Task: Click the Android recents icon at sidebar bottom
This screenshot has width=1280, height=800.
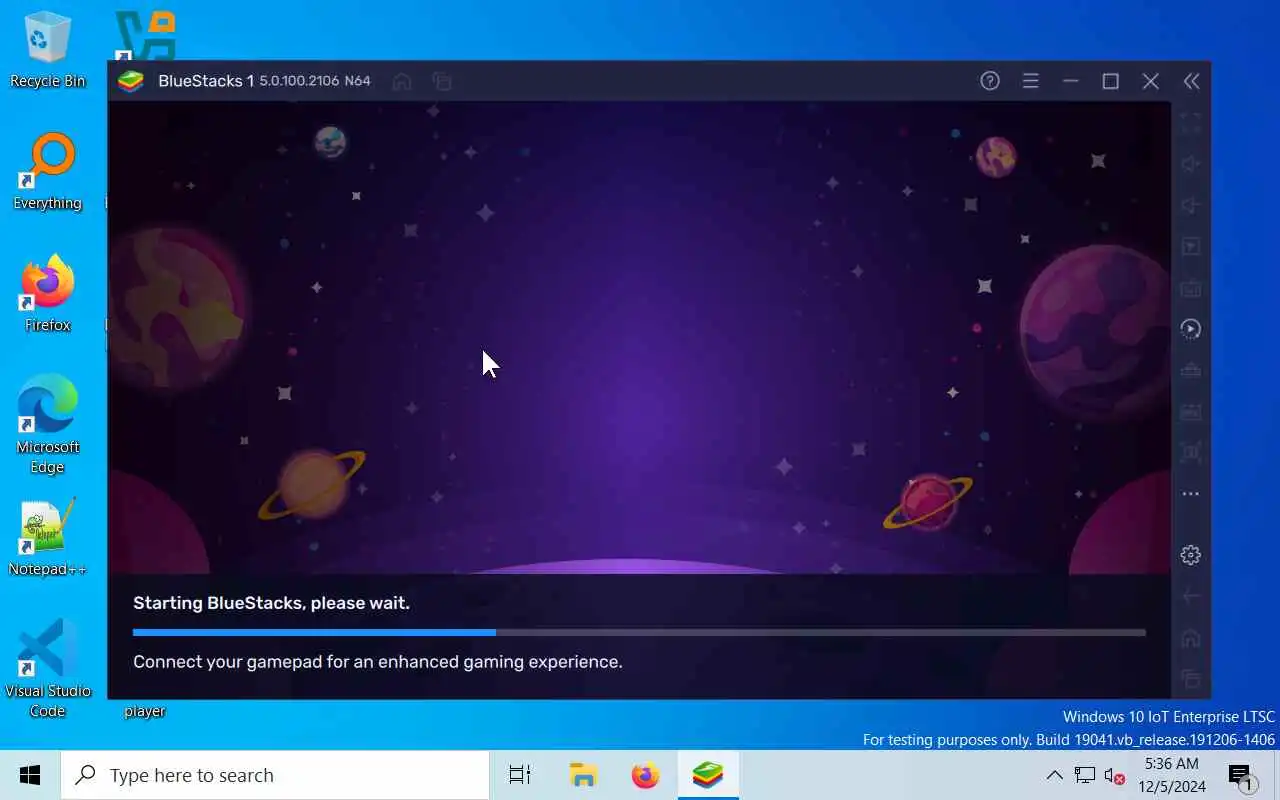Action: tap(1190, 679)
